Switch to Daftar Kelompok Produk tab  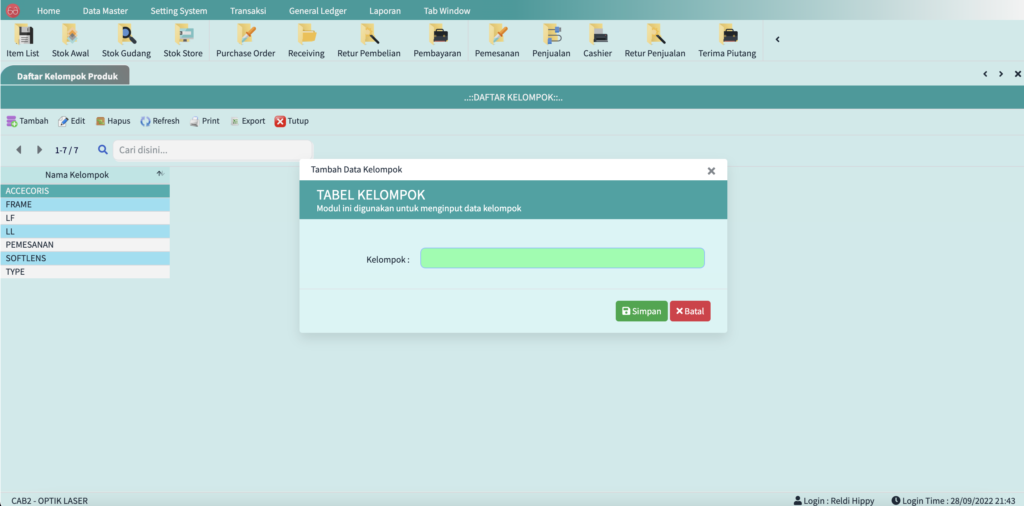coord(65,76)
